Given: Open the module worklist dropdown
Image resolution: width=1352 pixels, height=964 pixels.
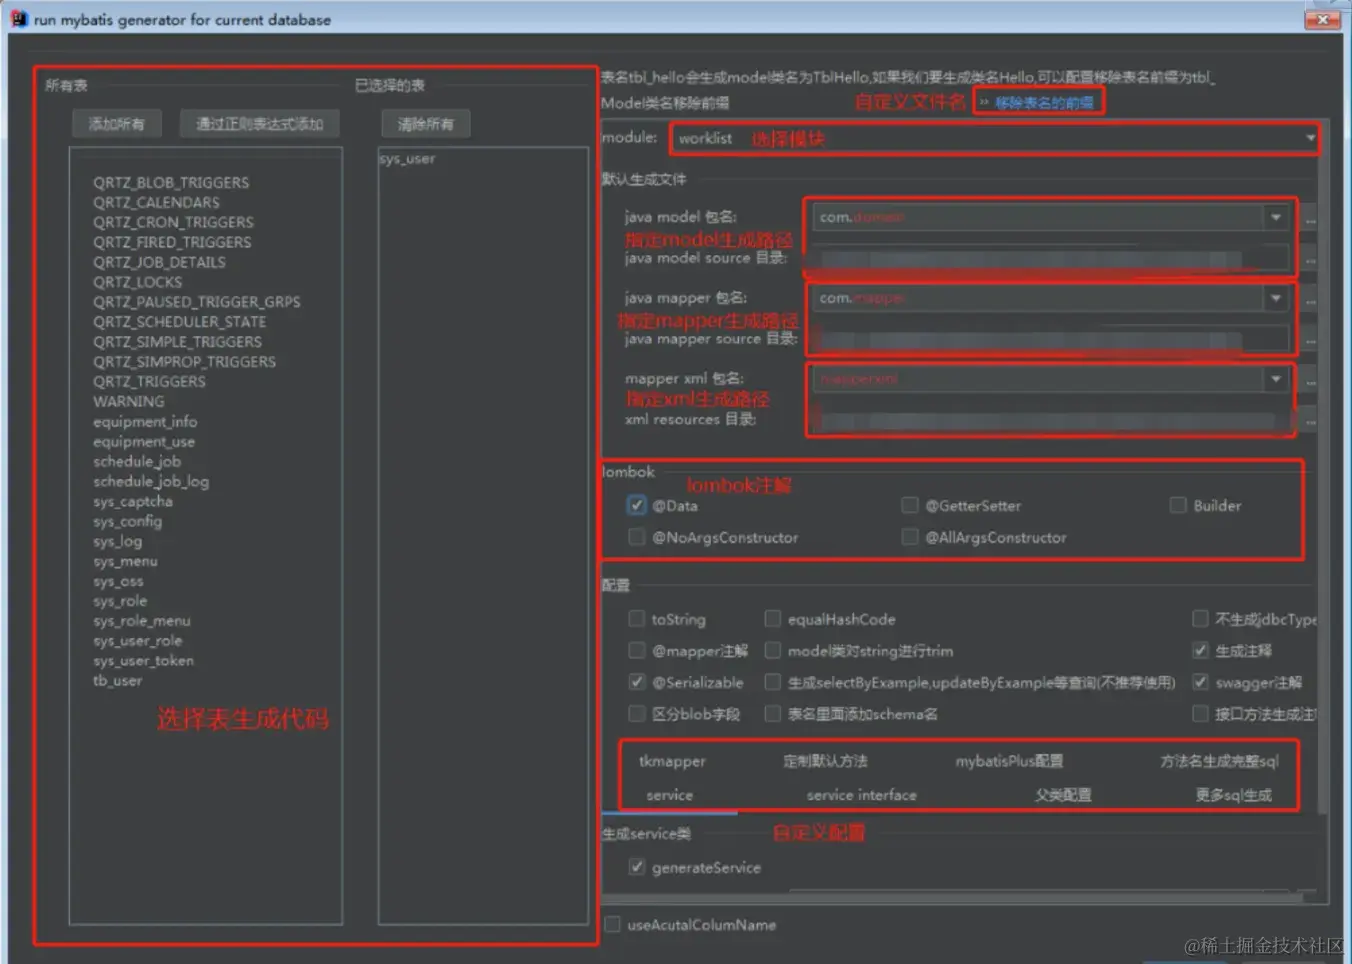Looking at the screenshot, I should [x=995, y=138].
